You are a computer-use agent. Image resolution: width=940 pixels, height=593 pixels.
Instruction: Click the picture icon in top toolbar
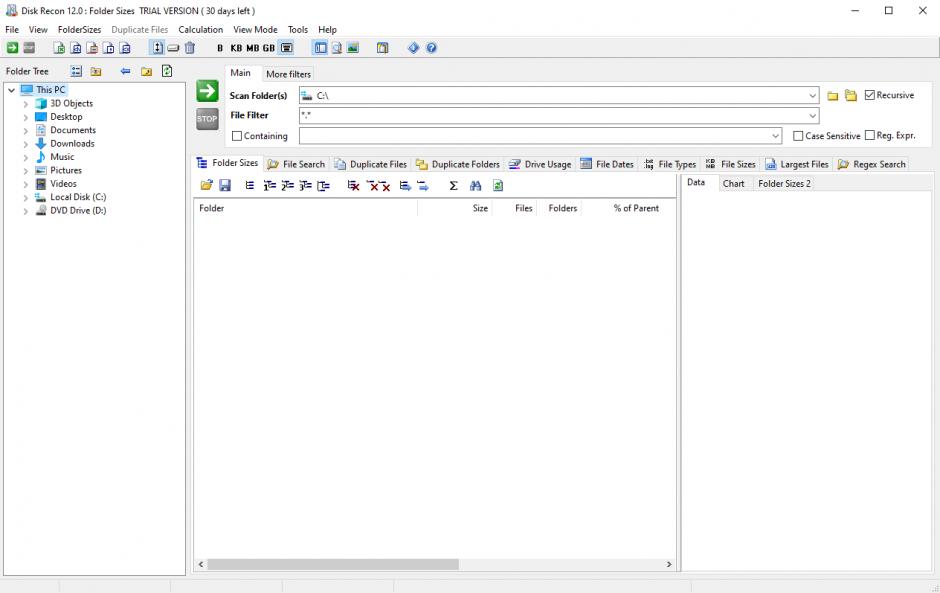point(353,48)
